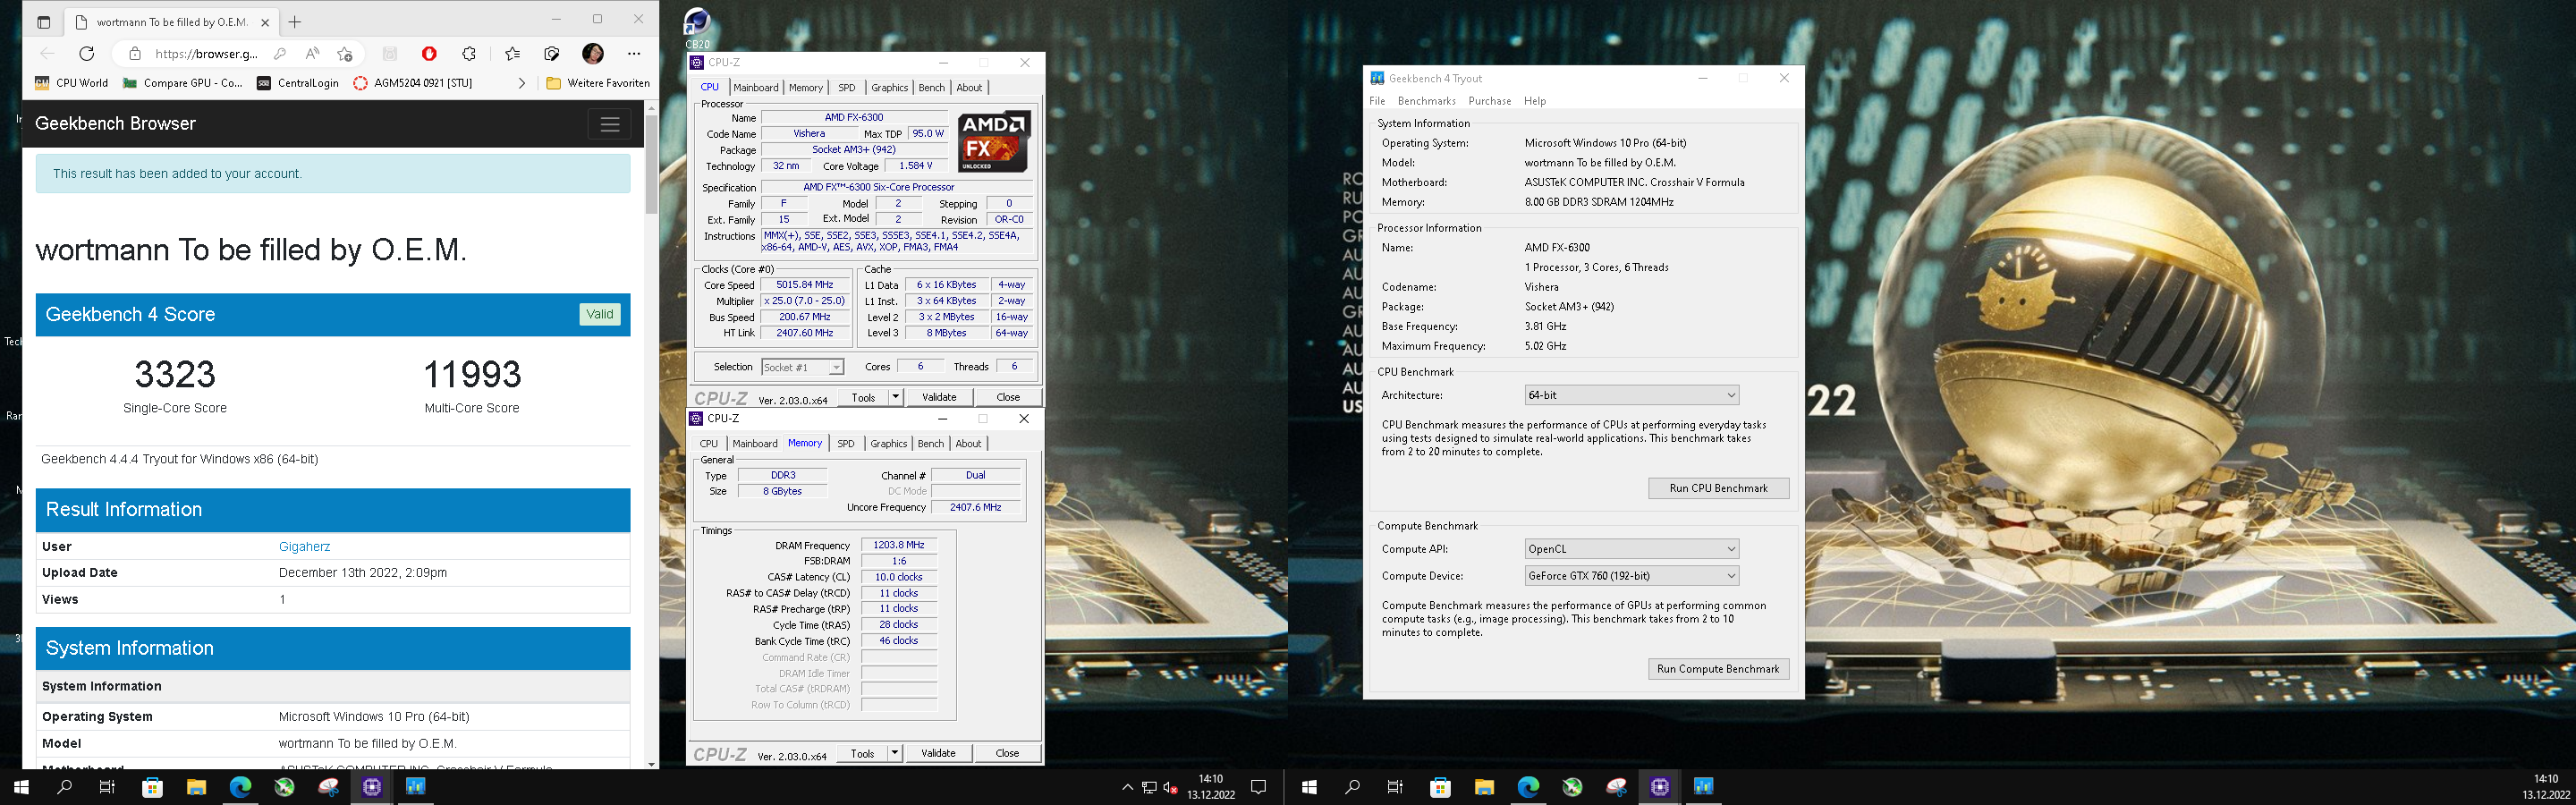The height and width of the screenshot is (805, 2576).
Task: Open SPD tab in upper CPU-Z window
Action: 847,88
